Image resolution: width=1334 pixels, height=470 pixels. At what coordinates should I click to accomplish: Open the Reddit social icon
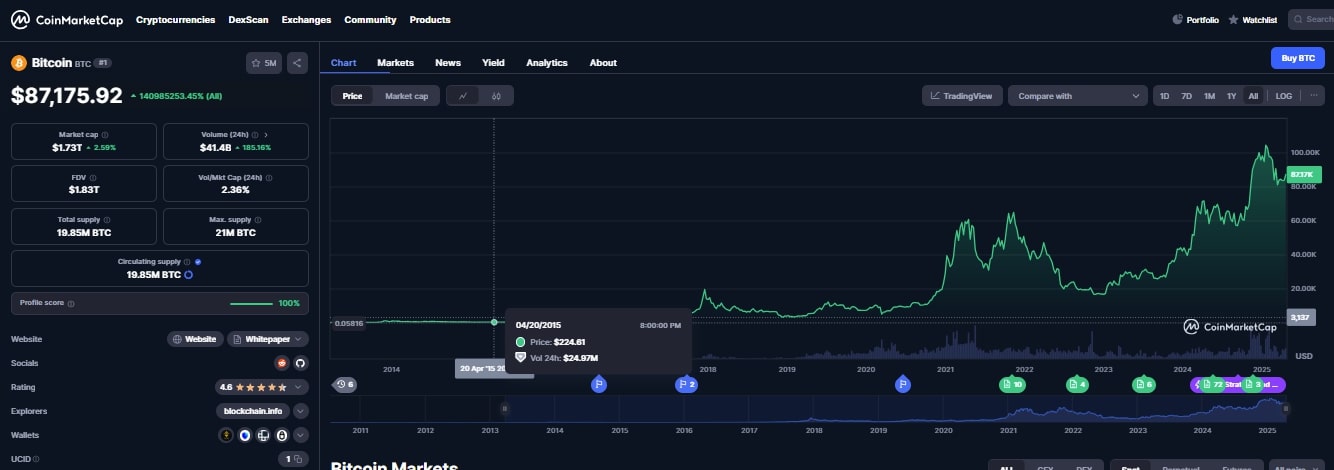point(282,362)
